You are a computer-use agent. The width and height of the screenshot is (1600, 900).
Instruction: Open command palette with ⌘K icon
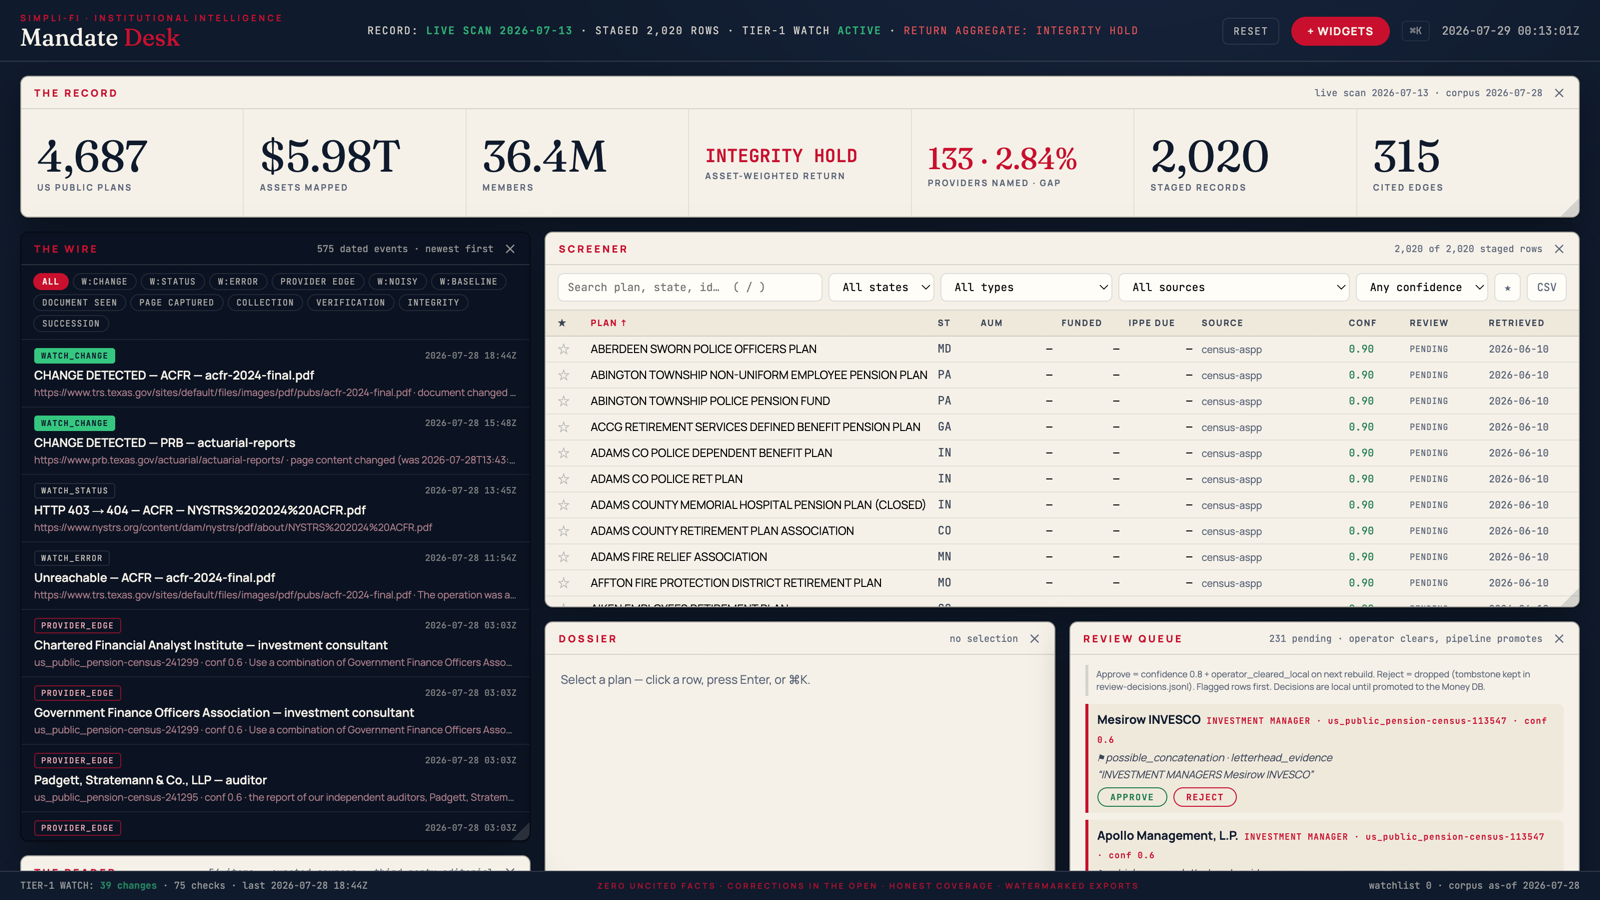click(x=1415, y=31)
